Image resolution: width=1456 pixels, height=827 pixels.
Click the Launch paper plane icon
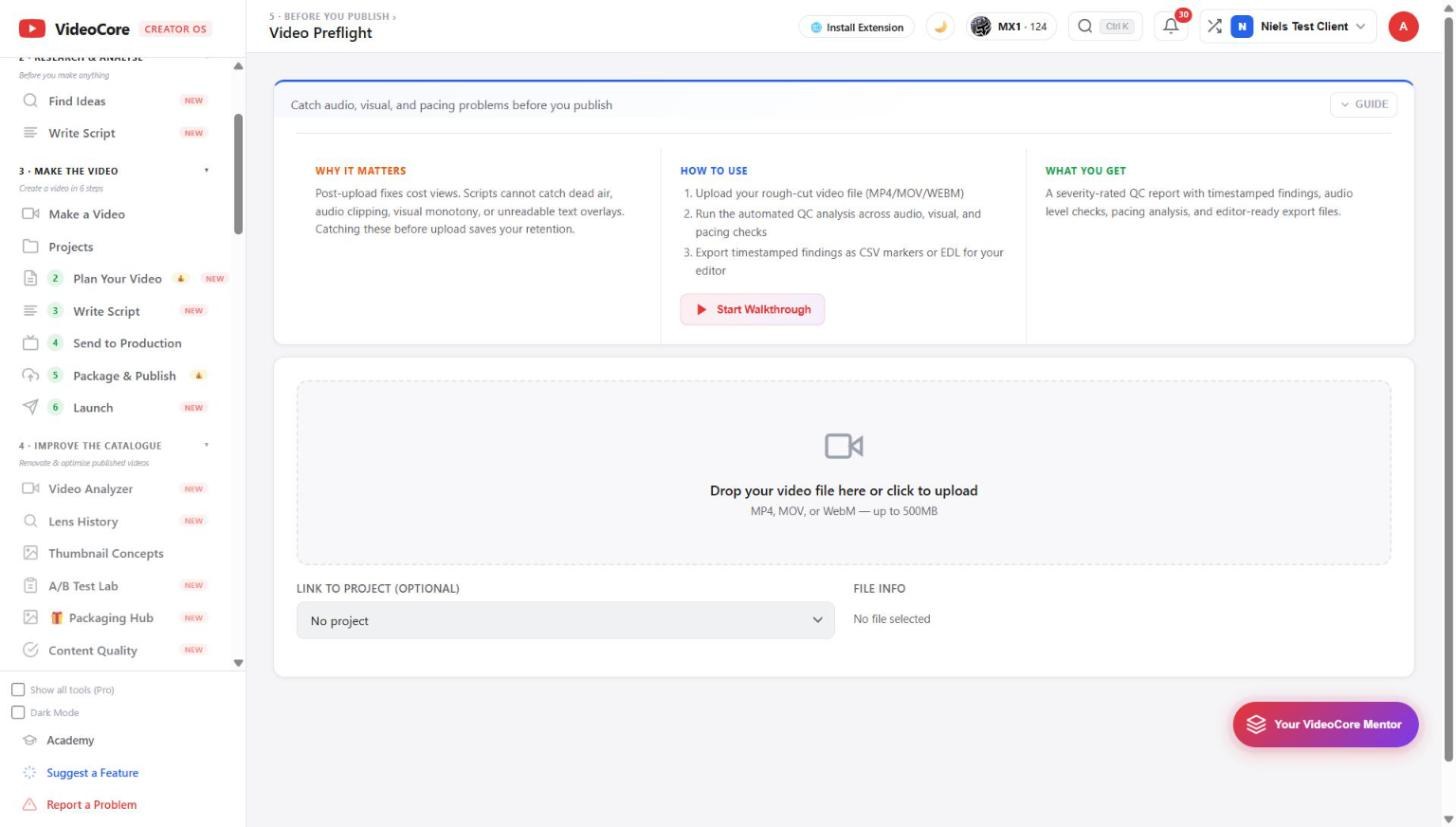[x=30, y=408]
